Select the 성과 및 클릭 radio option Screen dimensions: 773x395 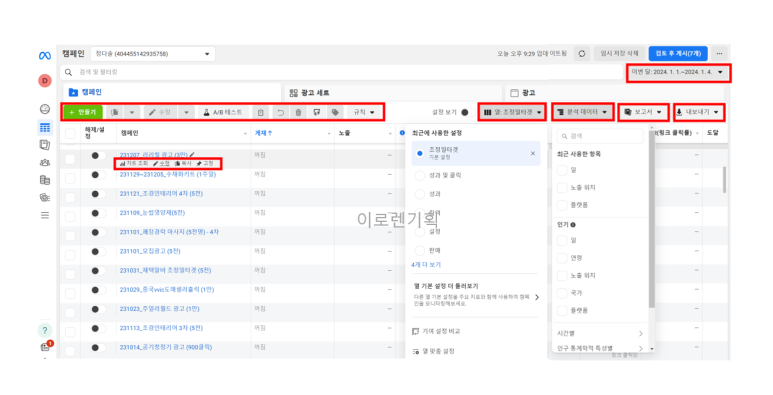tap(420, 175)
